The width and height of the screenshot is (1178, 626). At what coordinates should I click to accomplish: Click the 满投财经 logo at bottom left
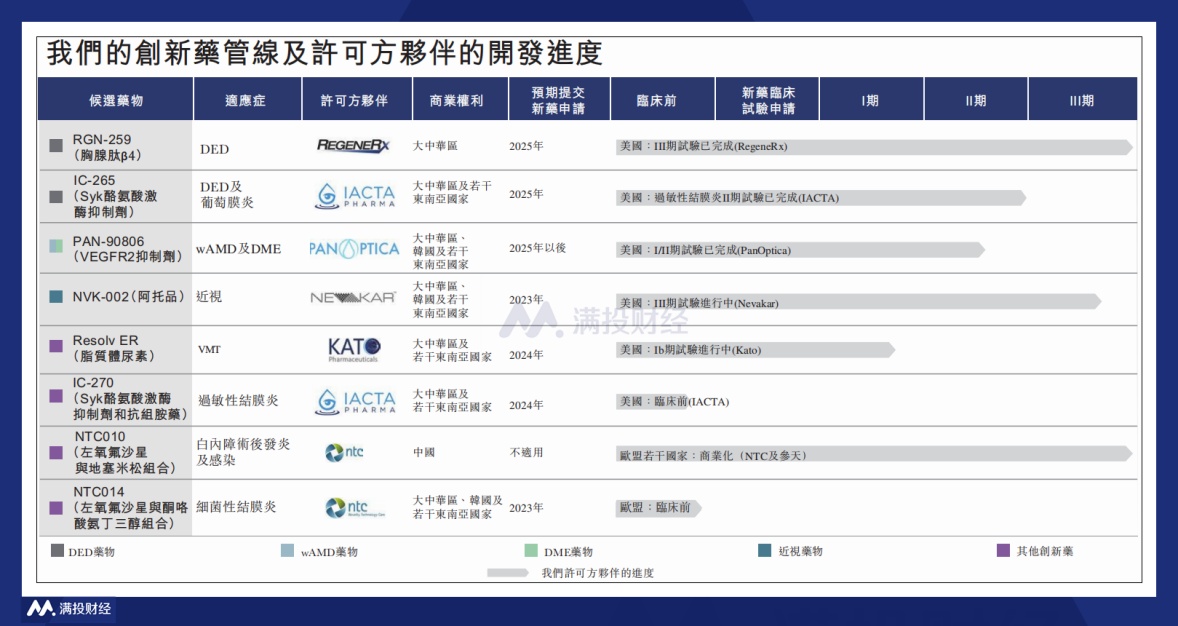69,608
